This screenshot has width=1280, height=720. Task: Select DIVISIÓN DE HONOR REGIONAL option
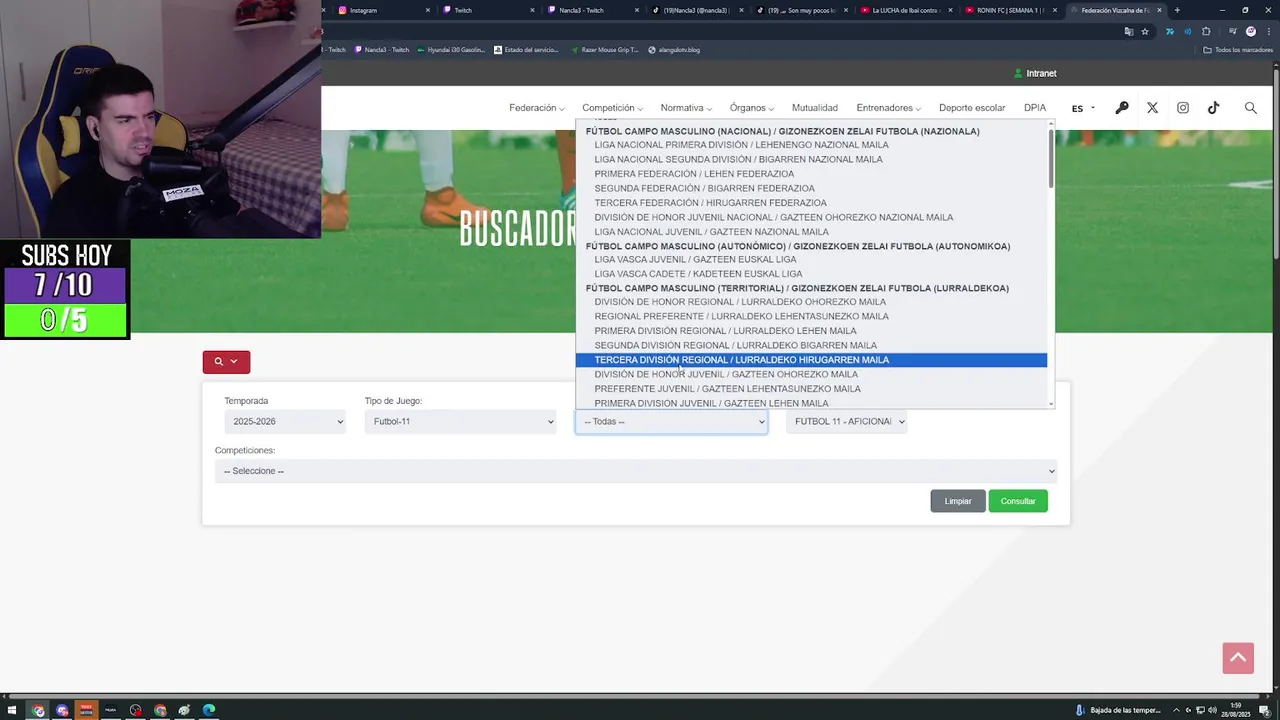(811, 302)
